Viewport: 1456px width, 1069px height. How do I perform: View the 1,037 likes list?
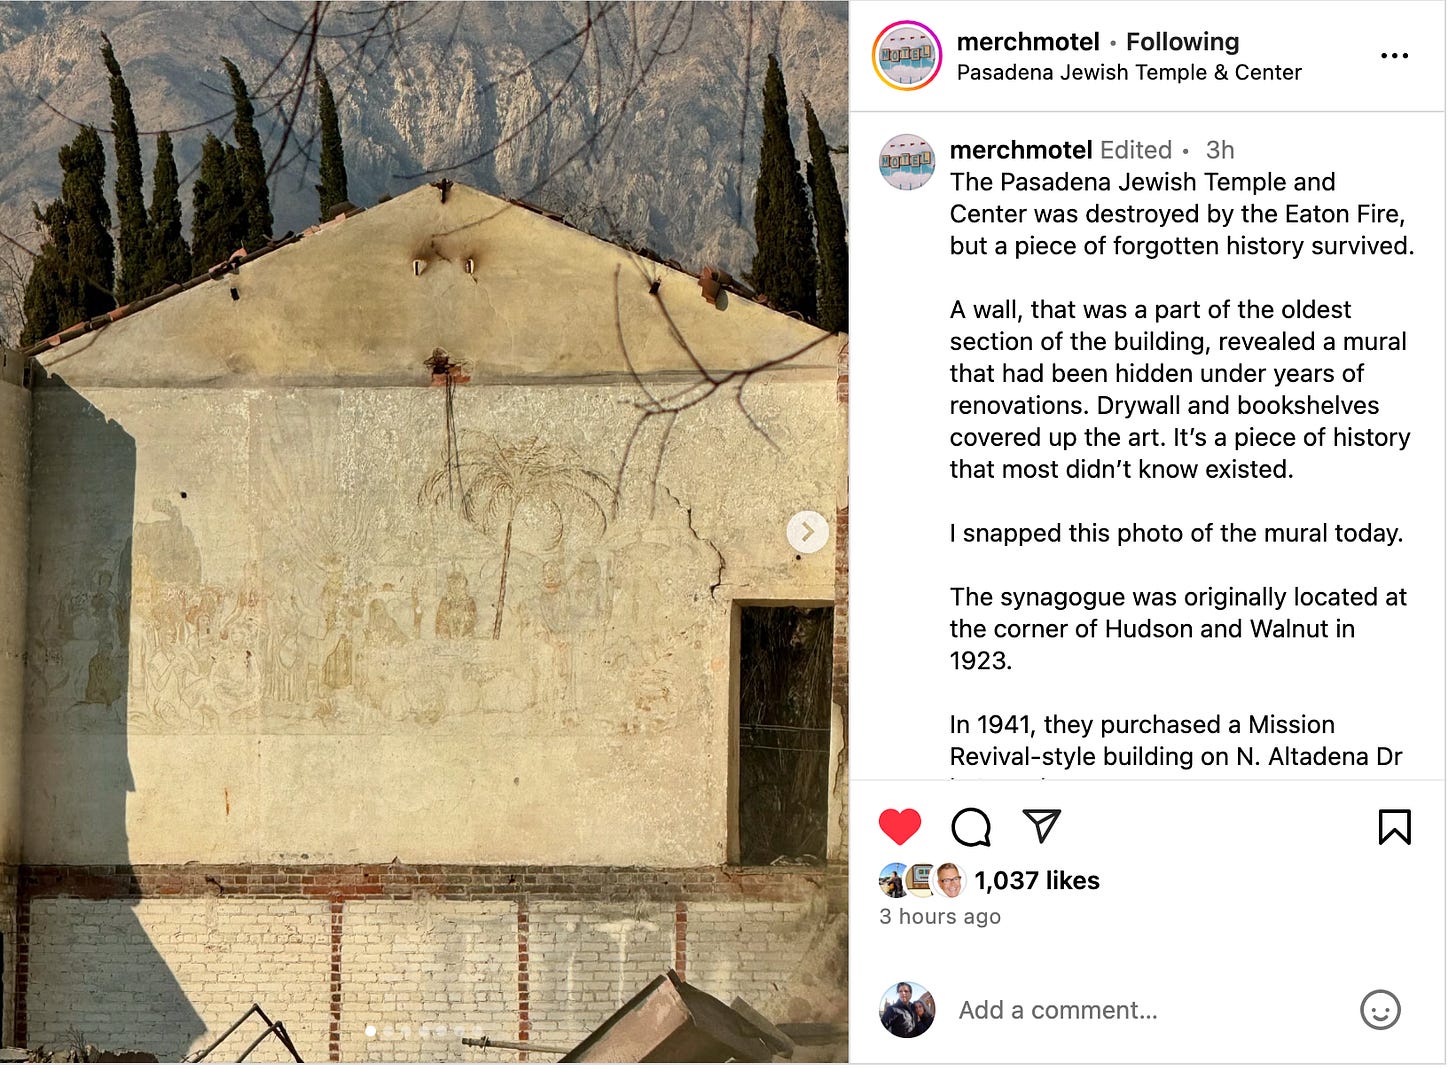[x=1037, y=880]
